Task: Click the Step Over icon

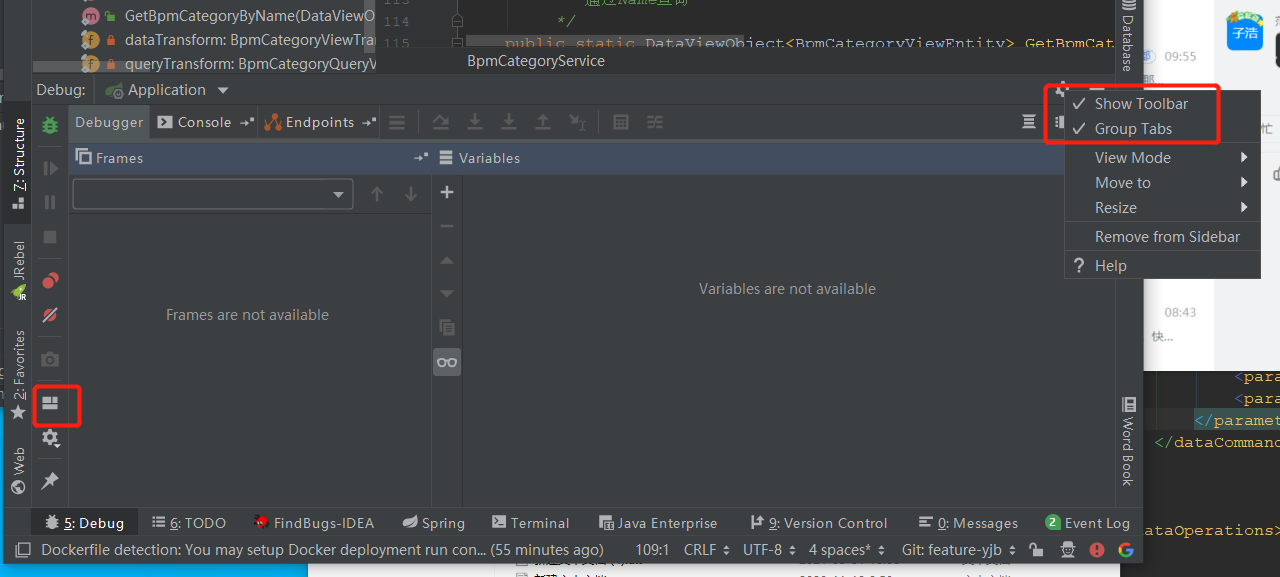Action: 441,122
